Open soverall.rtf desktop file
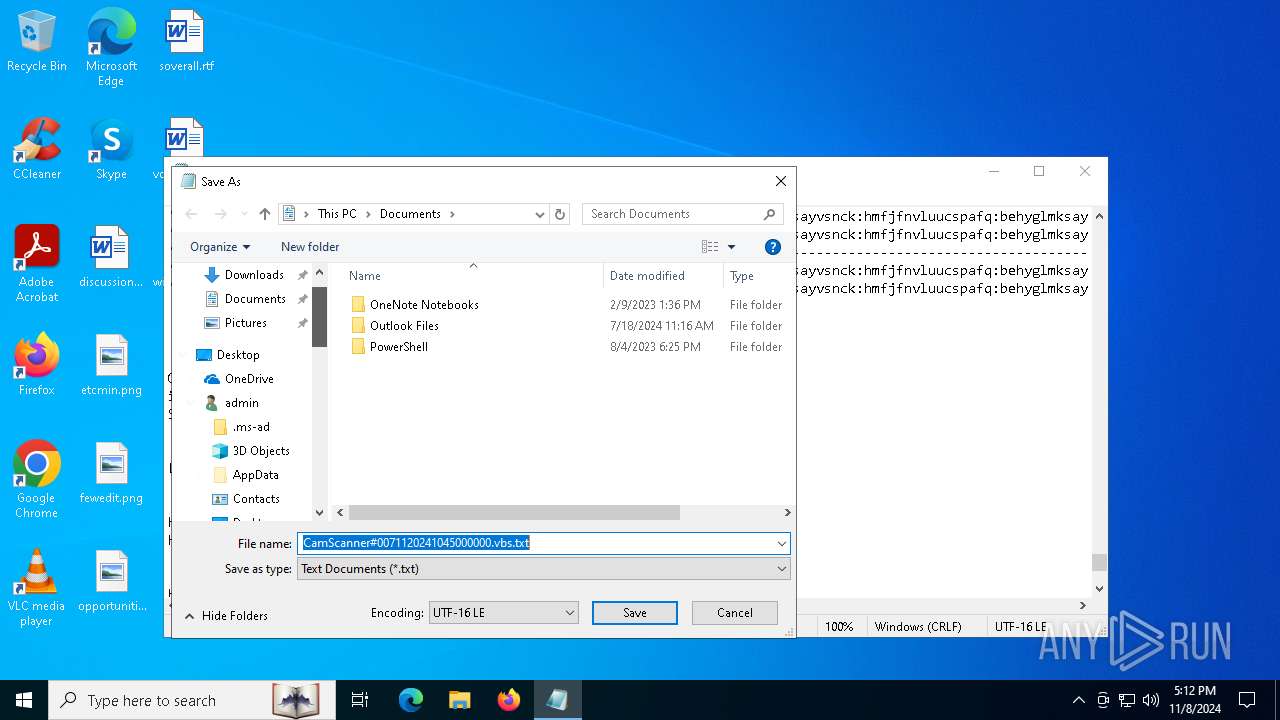This screenshot has height=720, width=1280. [186, 42]
